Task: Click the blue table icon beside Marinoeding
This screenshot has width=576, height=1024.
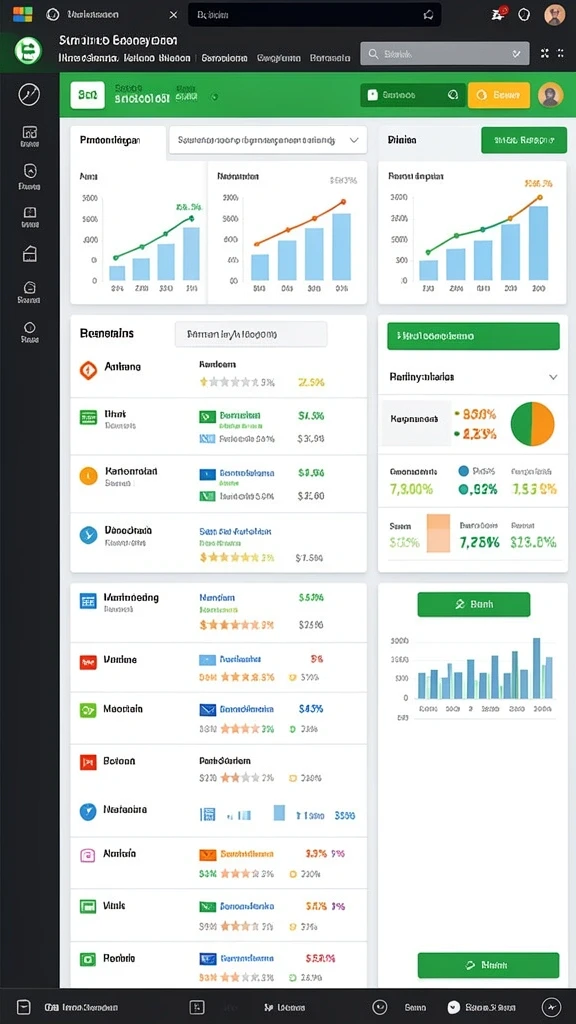Action: point(88,601)
